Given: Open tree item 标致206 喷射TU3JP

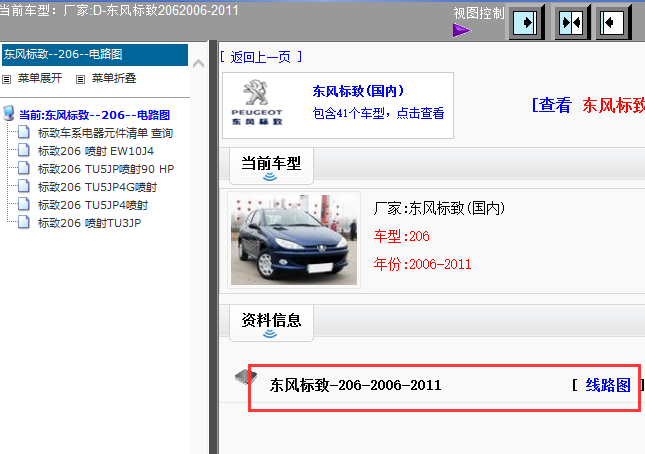Looking at the screenshot, I should 90,223.
